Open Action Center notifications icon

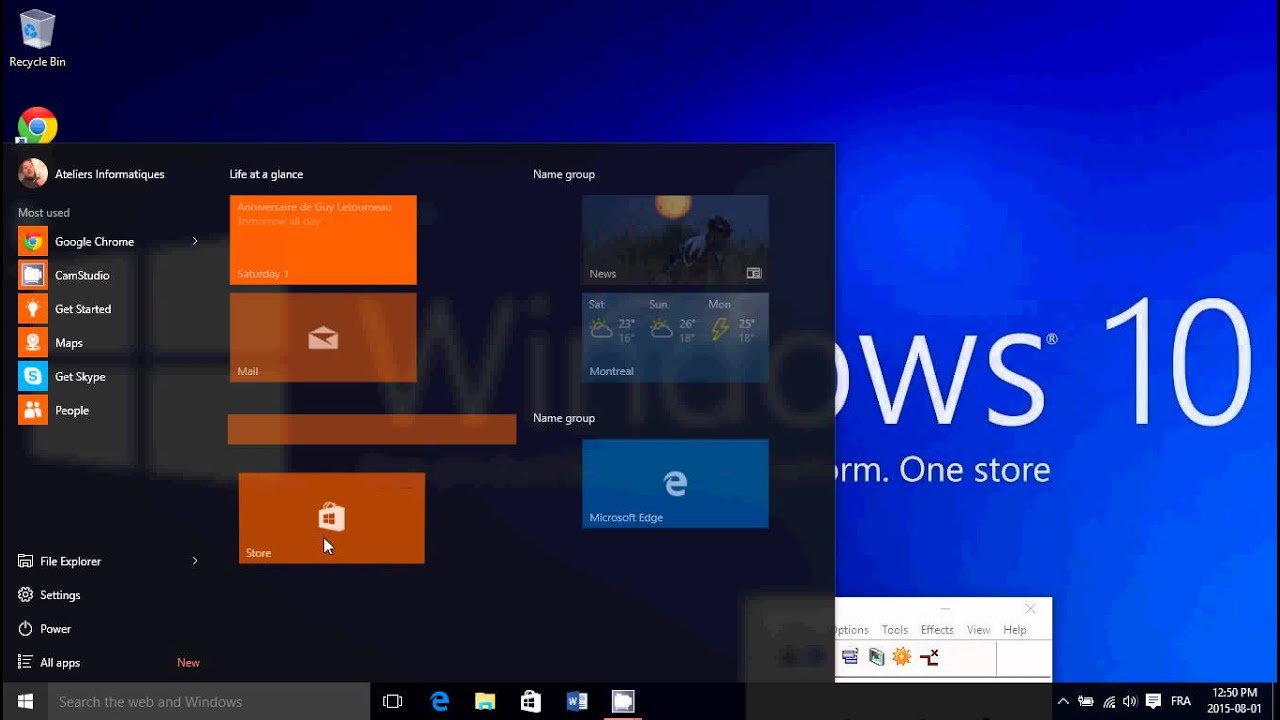click(1153, 702)
